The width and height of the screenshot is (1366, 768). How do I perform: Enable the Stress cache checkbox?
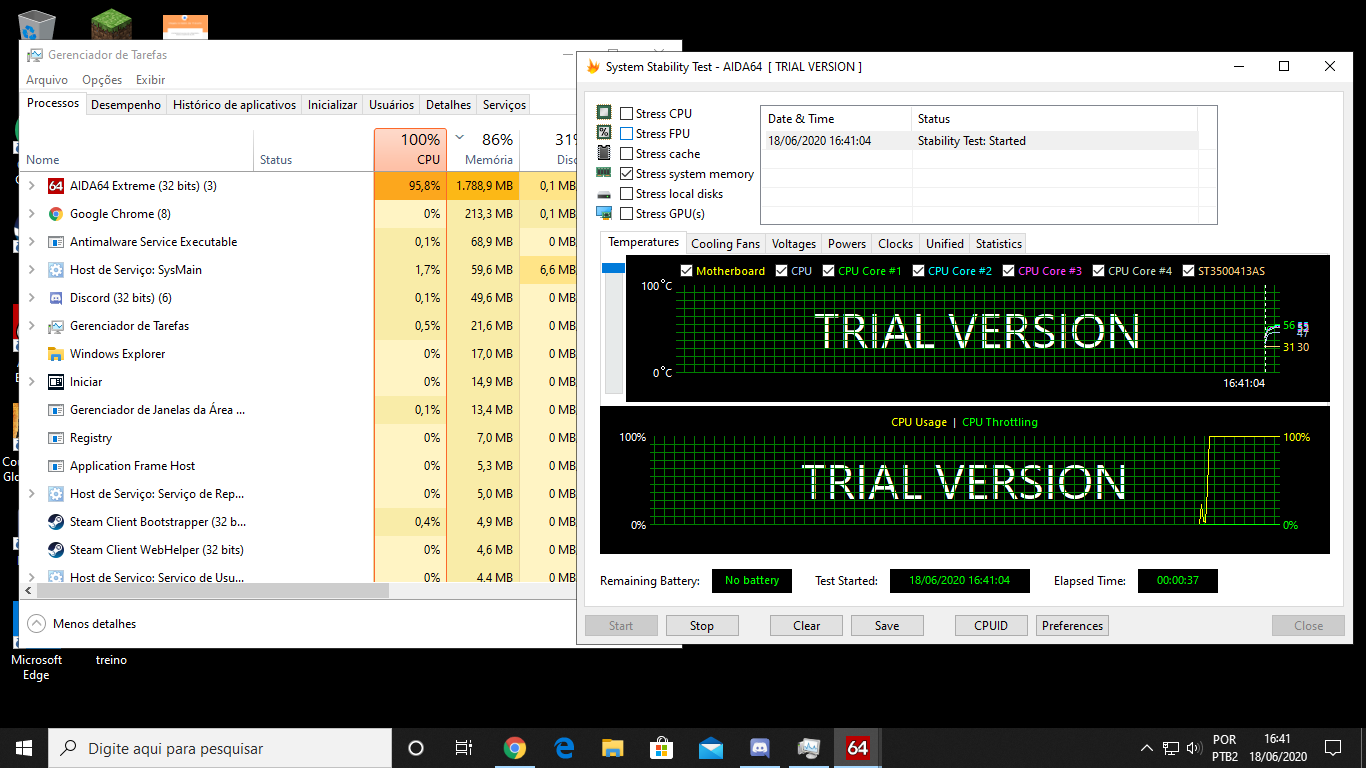pos(626,154)
